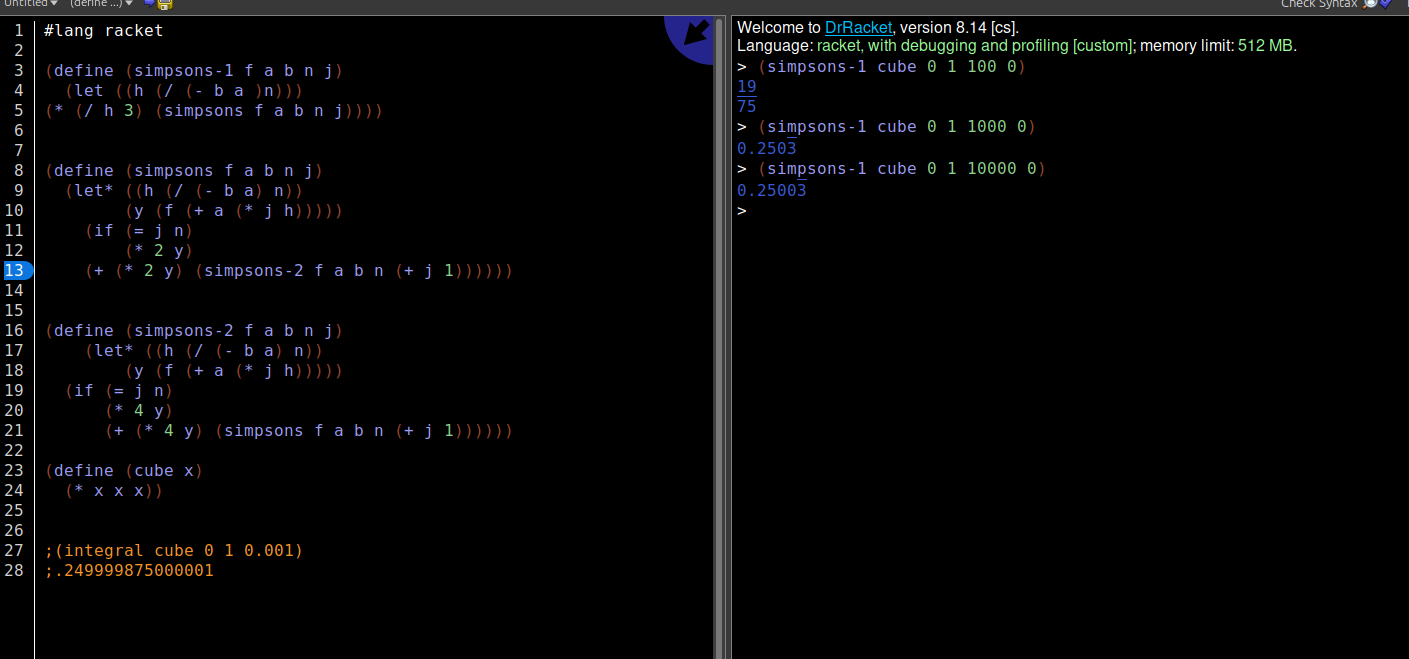This screenshot has height=659, width=1409.
Task: Click the '(* 4 y)' expression on line 20
Action: (x=139, y=410)
